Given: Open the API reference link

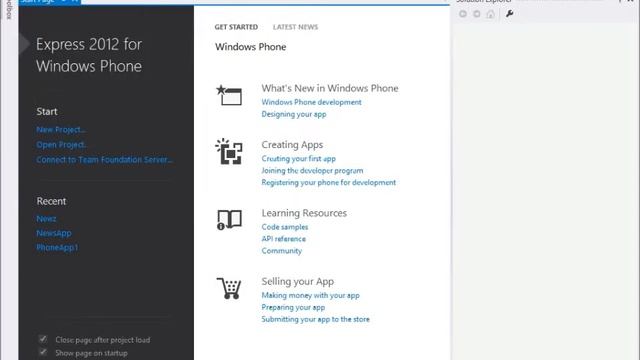Looking at the screenshot, I should point(284,239).
